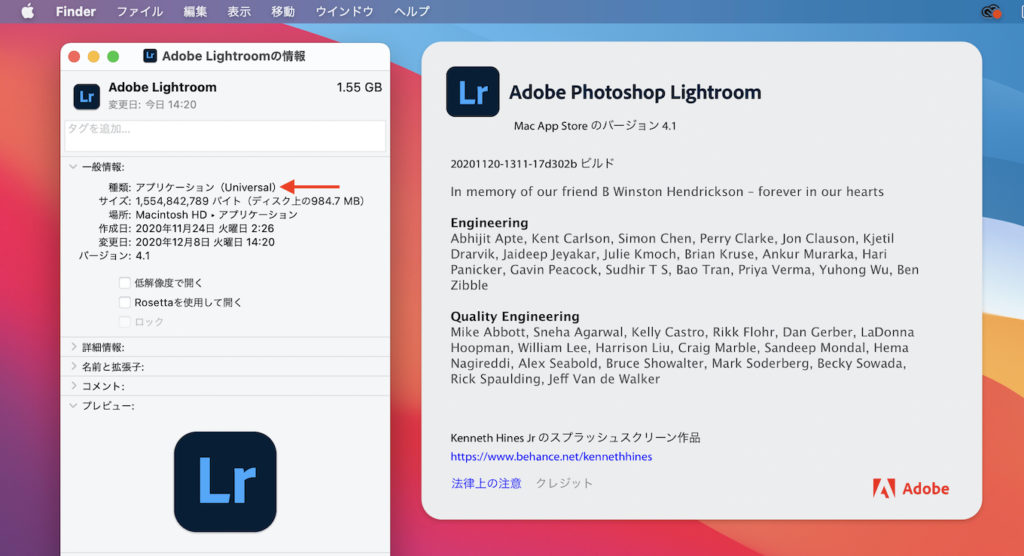Open the Finder menu
The image size is (1024, 556).
(x=76, y=11)
